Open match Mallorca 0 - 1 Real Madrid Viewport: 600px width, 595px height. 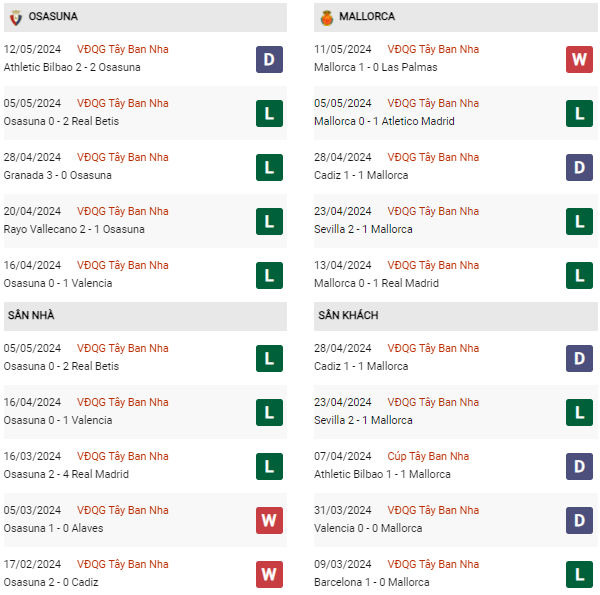click(x=376, y=283)
